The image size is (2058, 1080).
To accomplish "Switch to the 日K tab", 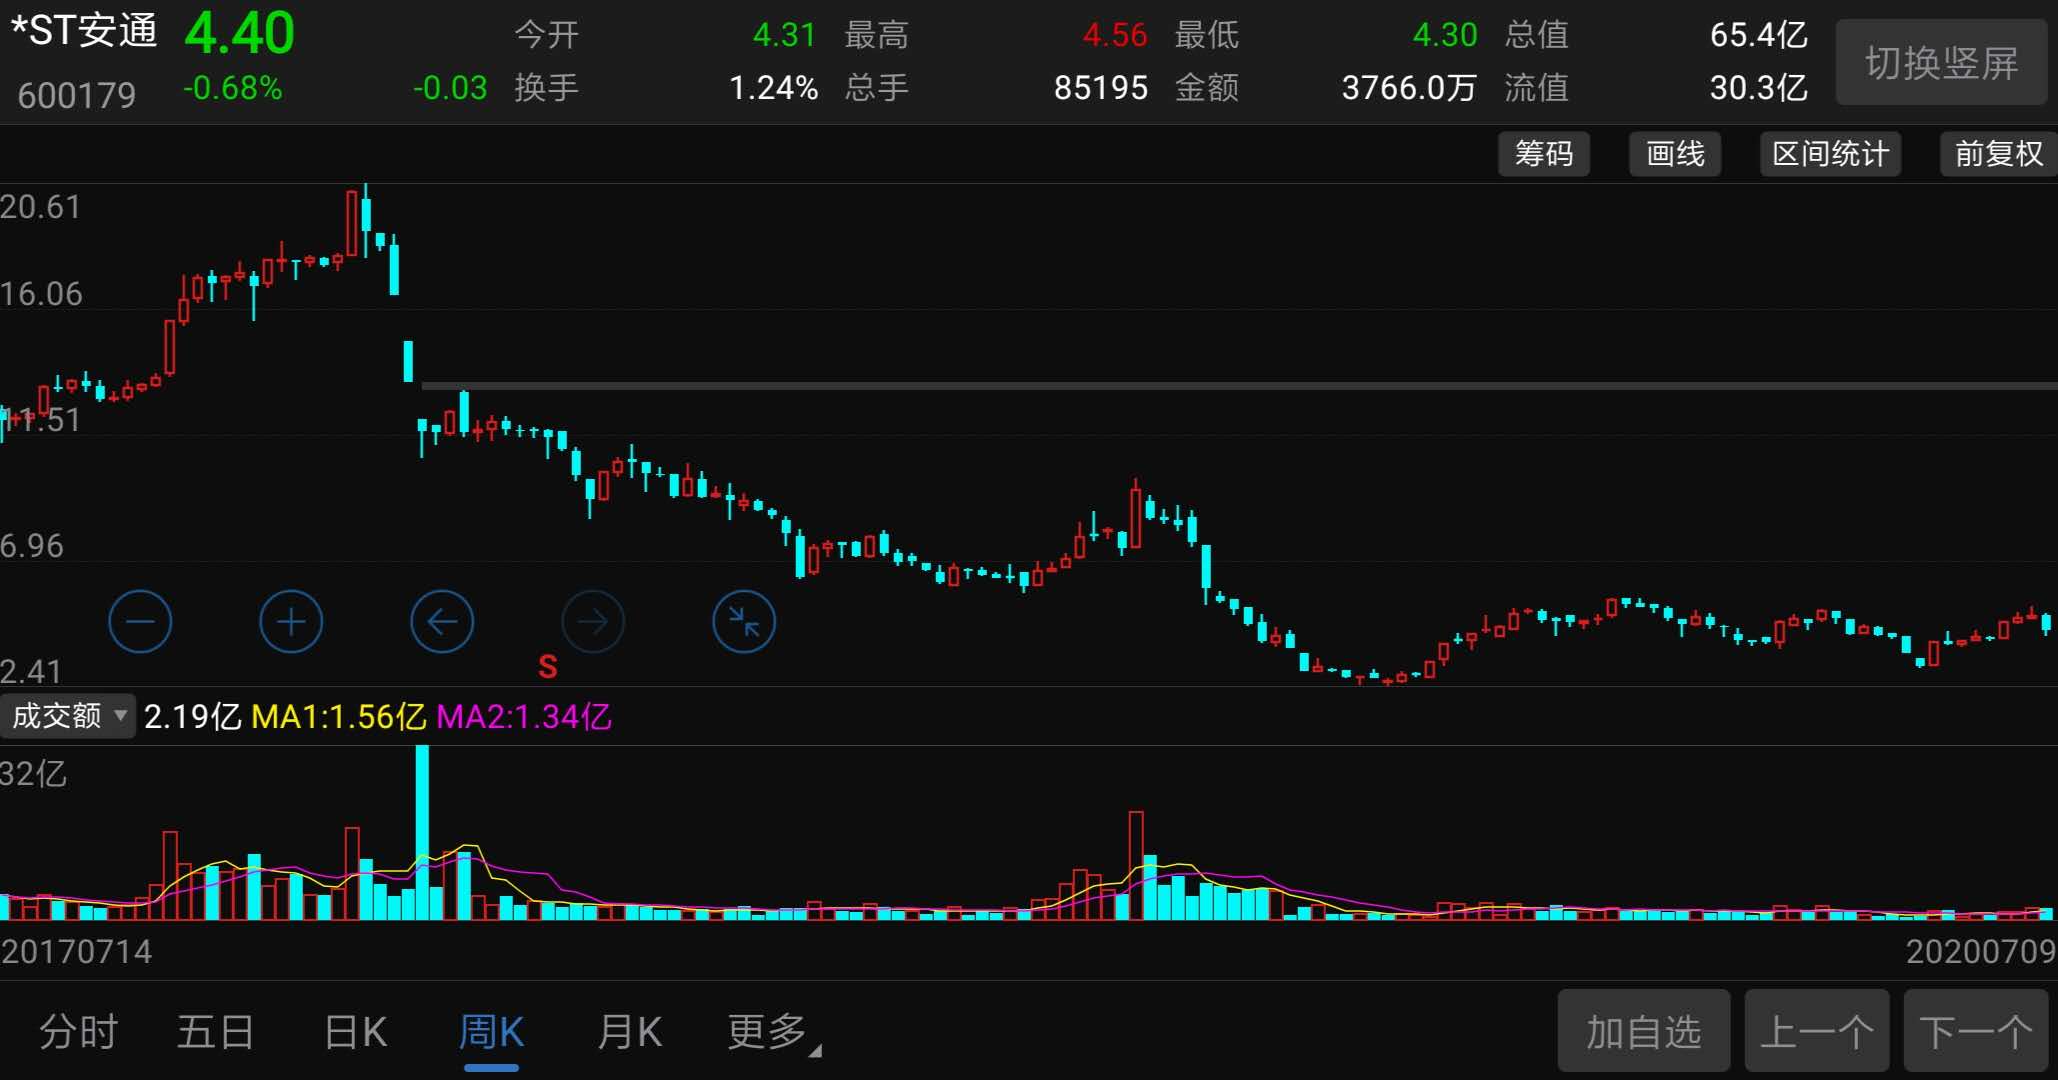I will pos(356,1032).
